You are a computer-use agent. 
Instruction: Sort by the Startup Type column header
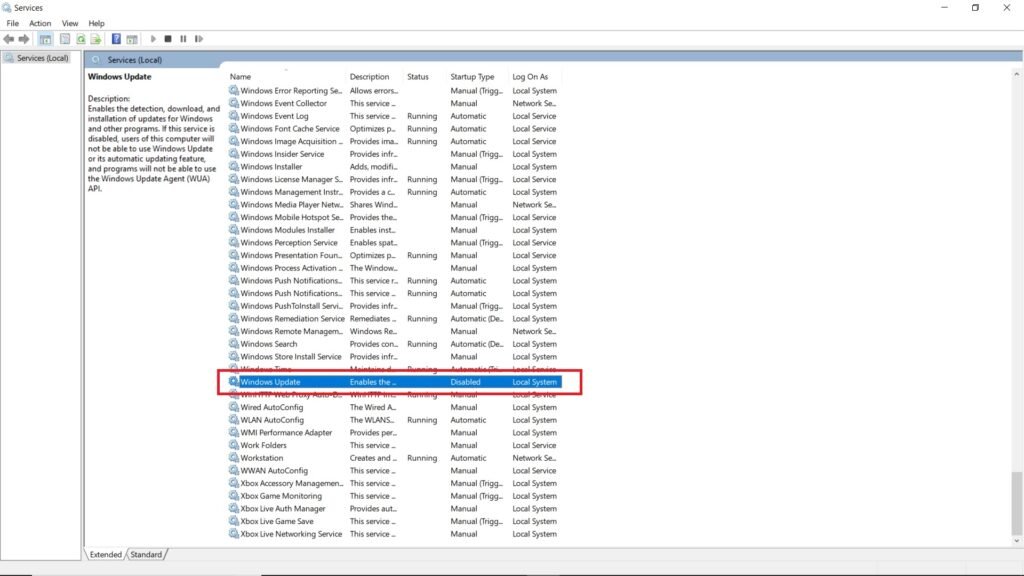(474, 76)
